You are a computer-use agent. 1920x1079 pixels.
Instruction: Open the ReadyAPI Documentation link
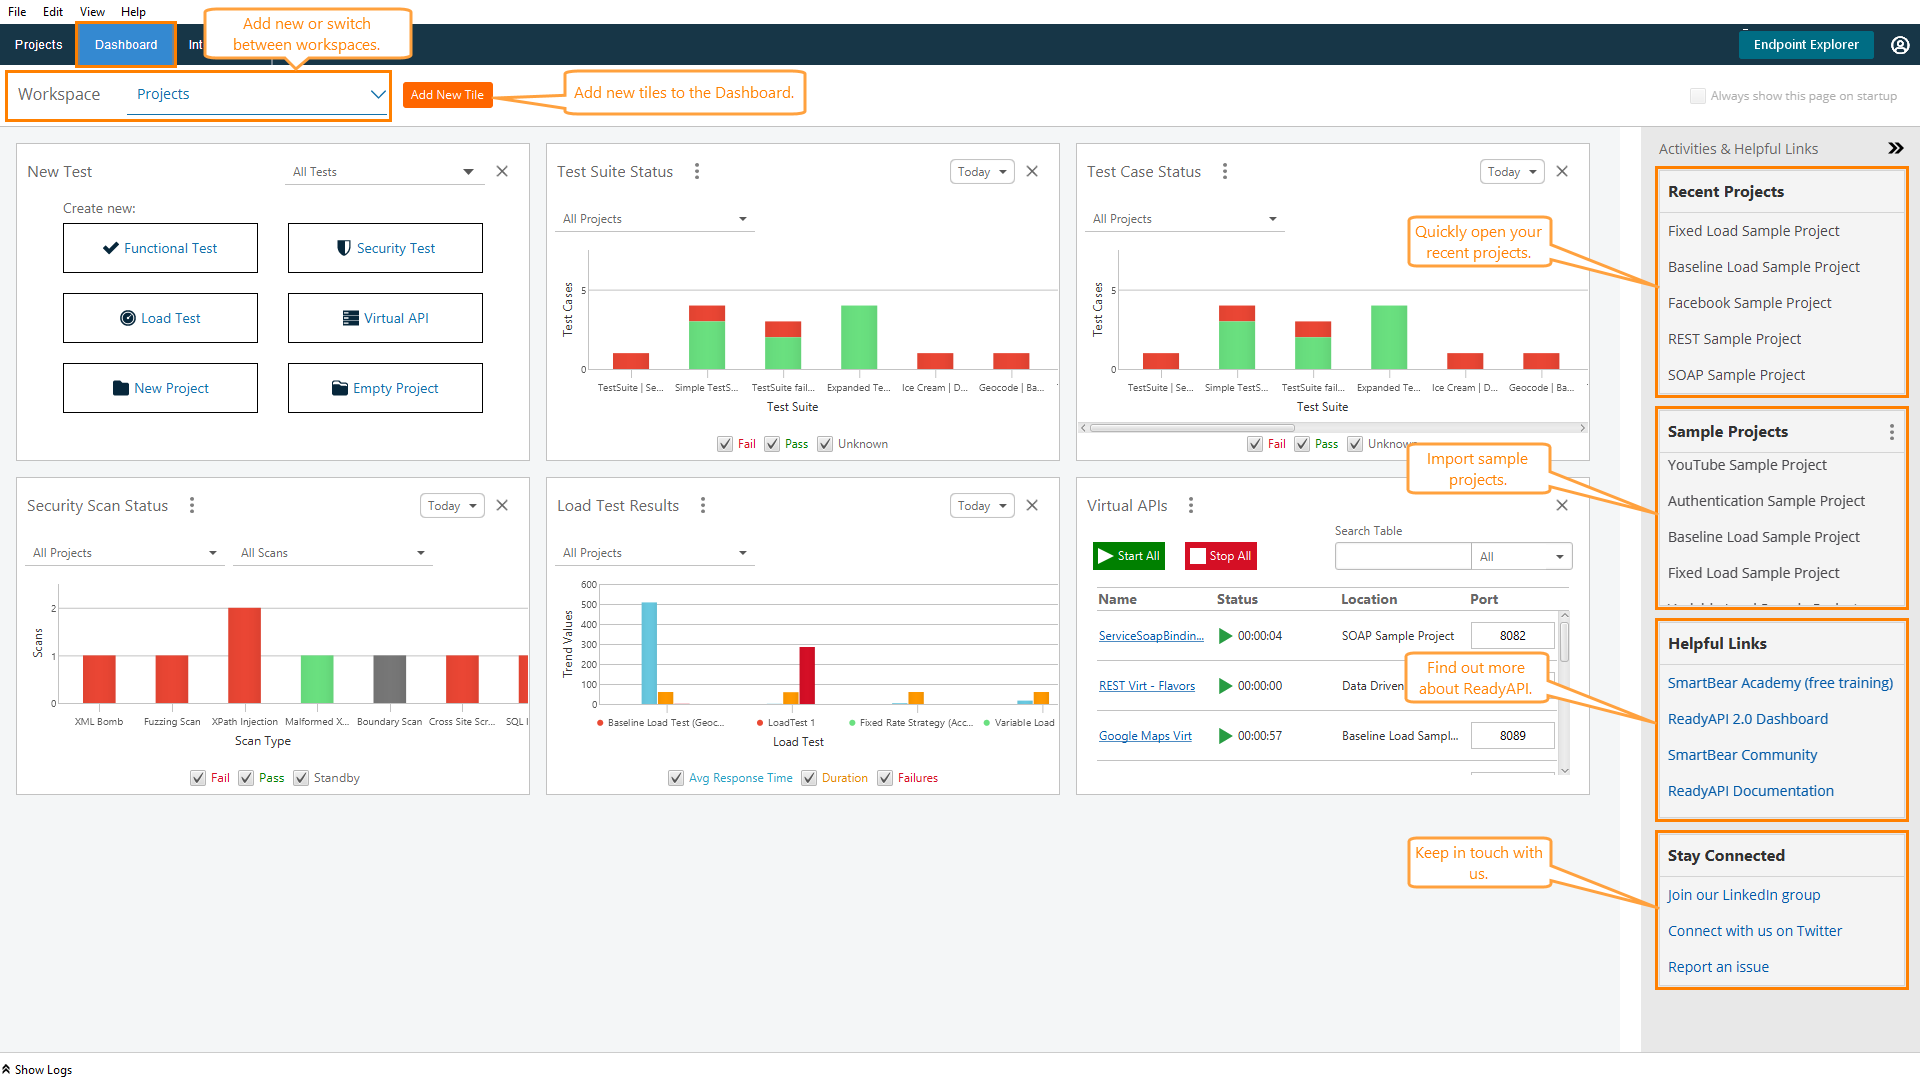click(1751, 790)
